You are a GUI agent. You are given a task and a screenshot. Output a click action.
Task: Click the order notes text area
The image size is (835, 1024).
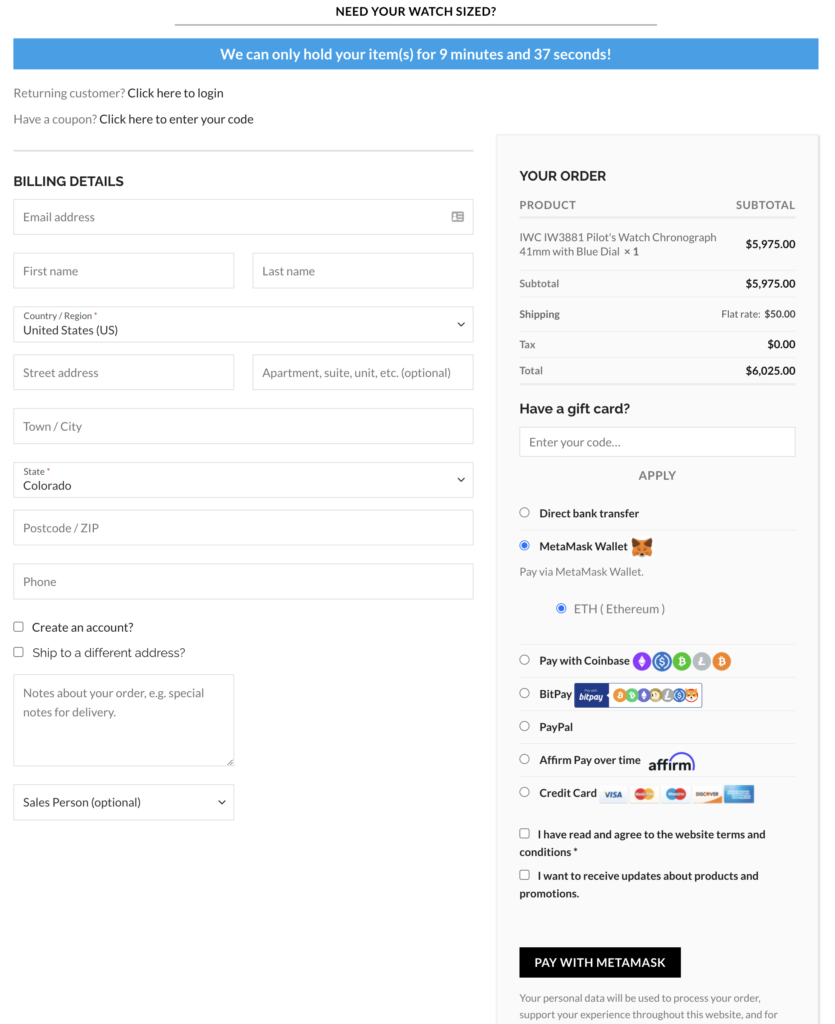click(x=123, y=720)
